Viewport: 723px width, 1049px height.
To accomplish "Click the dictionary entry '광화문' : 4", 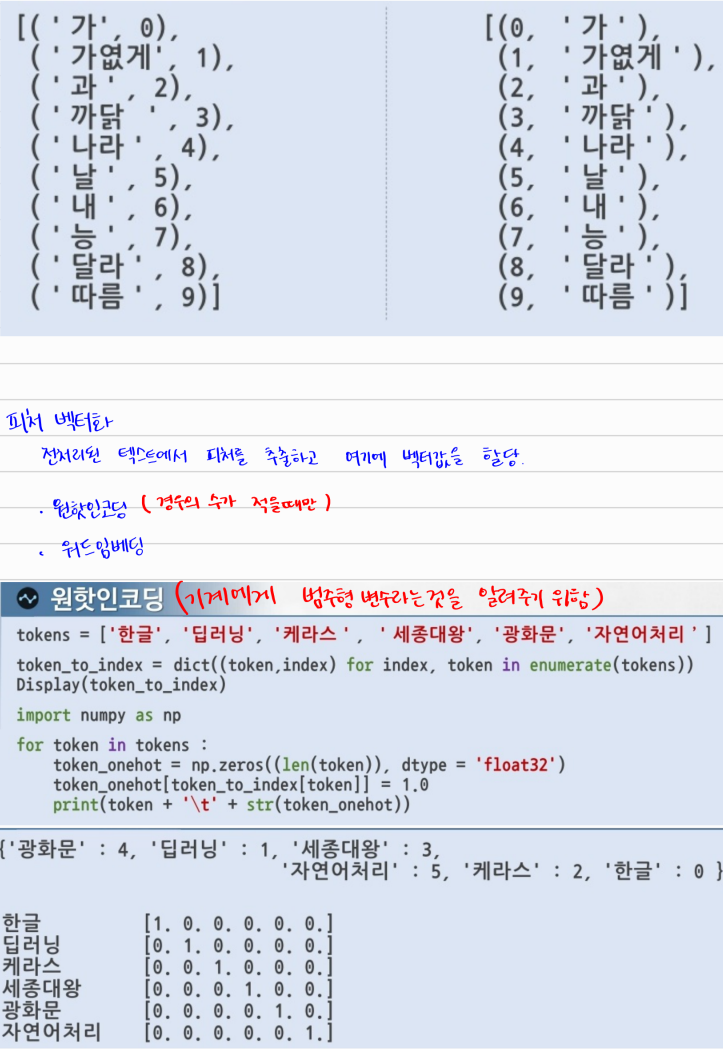I will 68,850.
